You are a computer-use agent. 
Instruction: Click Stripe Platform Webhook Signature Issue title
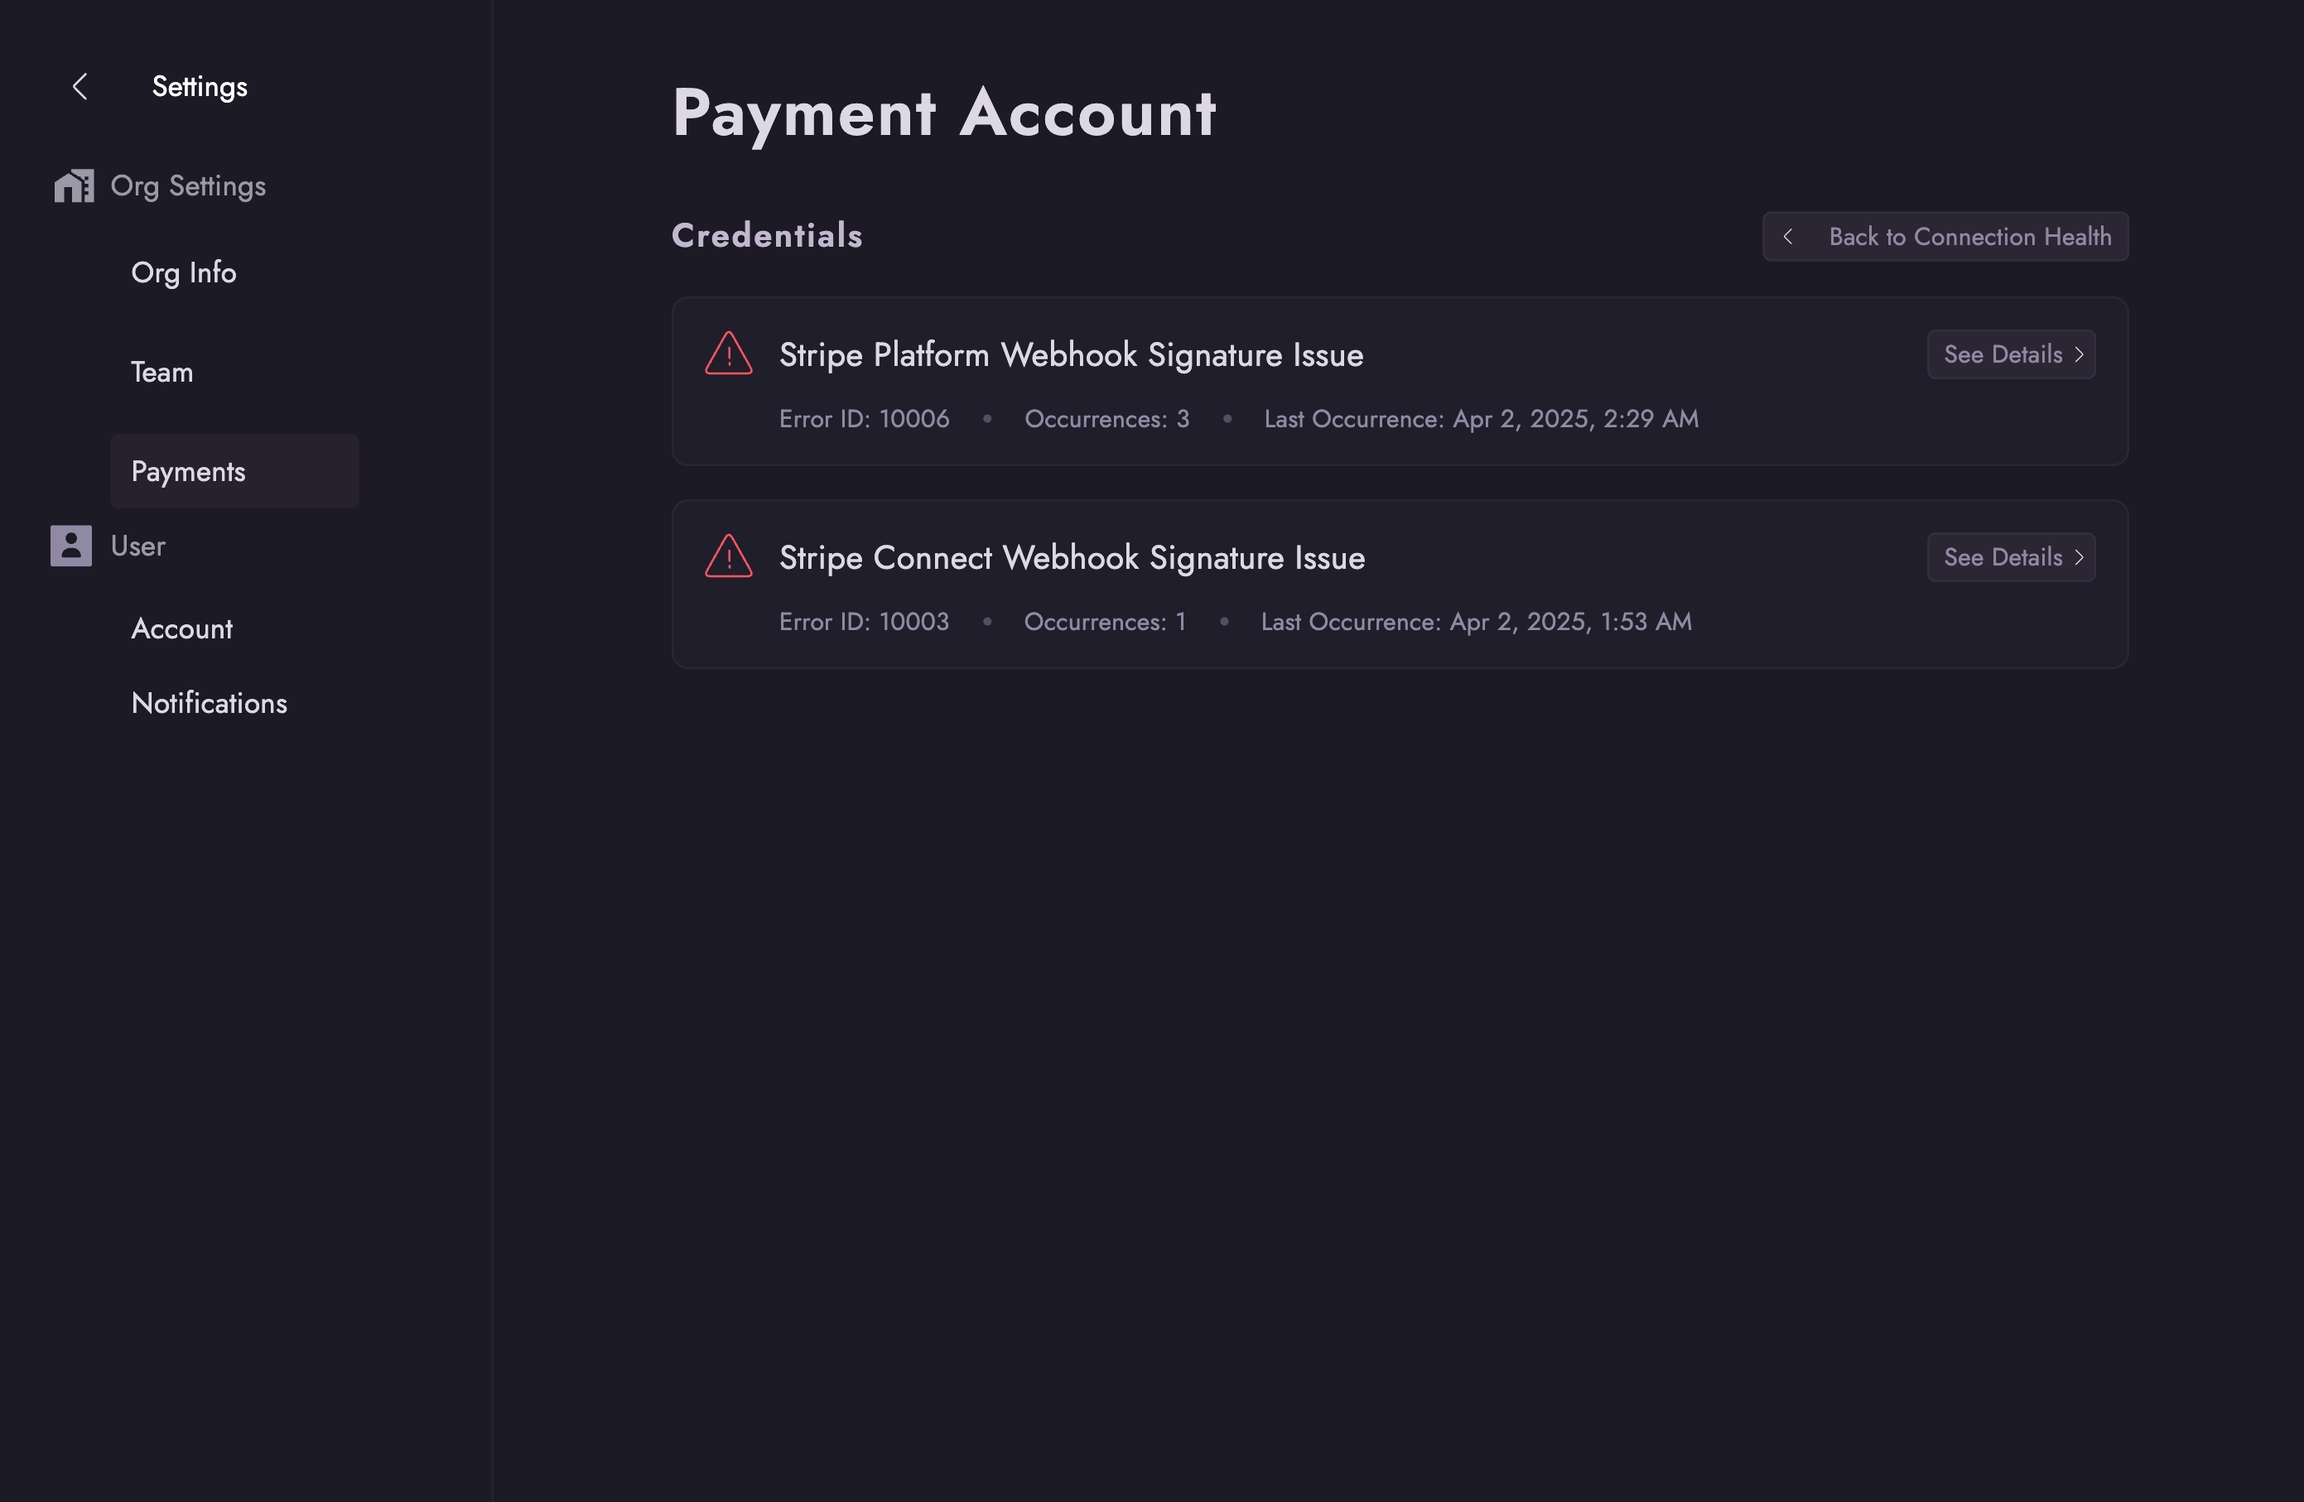tap(1071, 355)
